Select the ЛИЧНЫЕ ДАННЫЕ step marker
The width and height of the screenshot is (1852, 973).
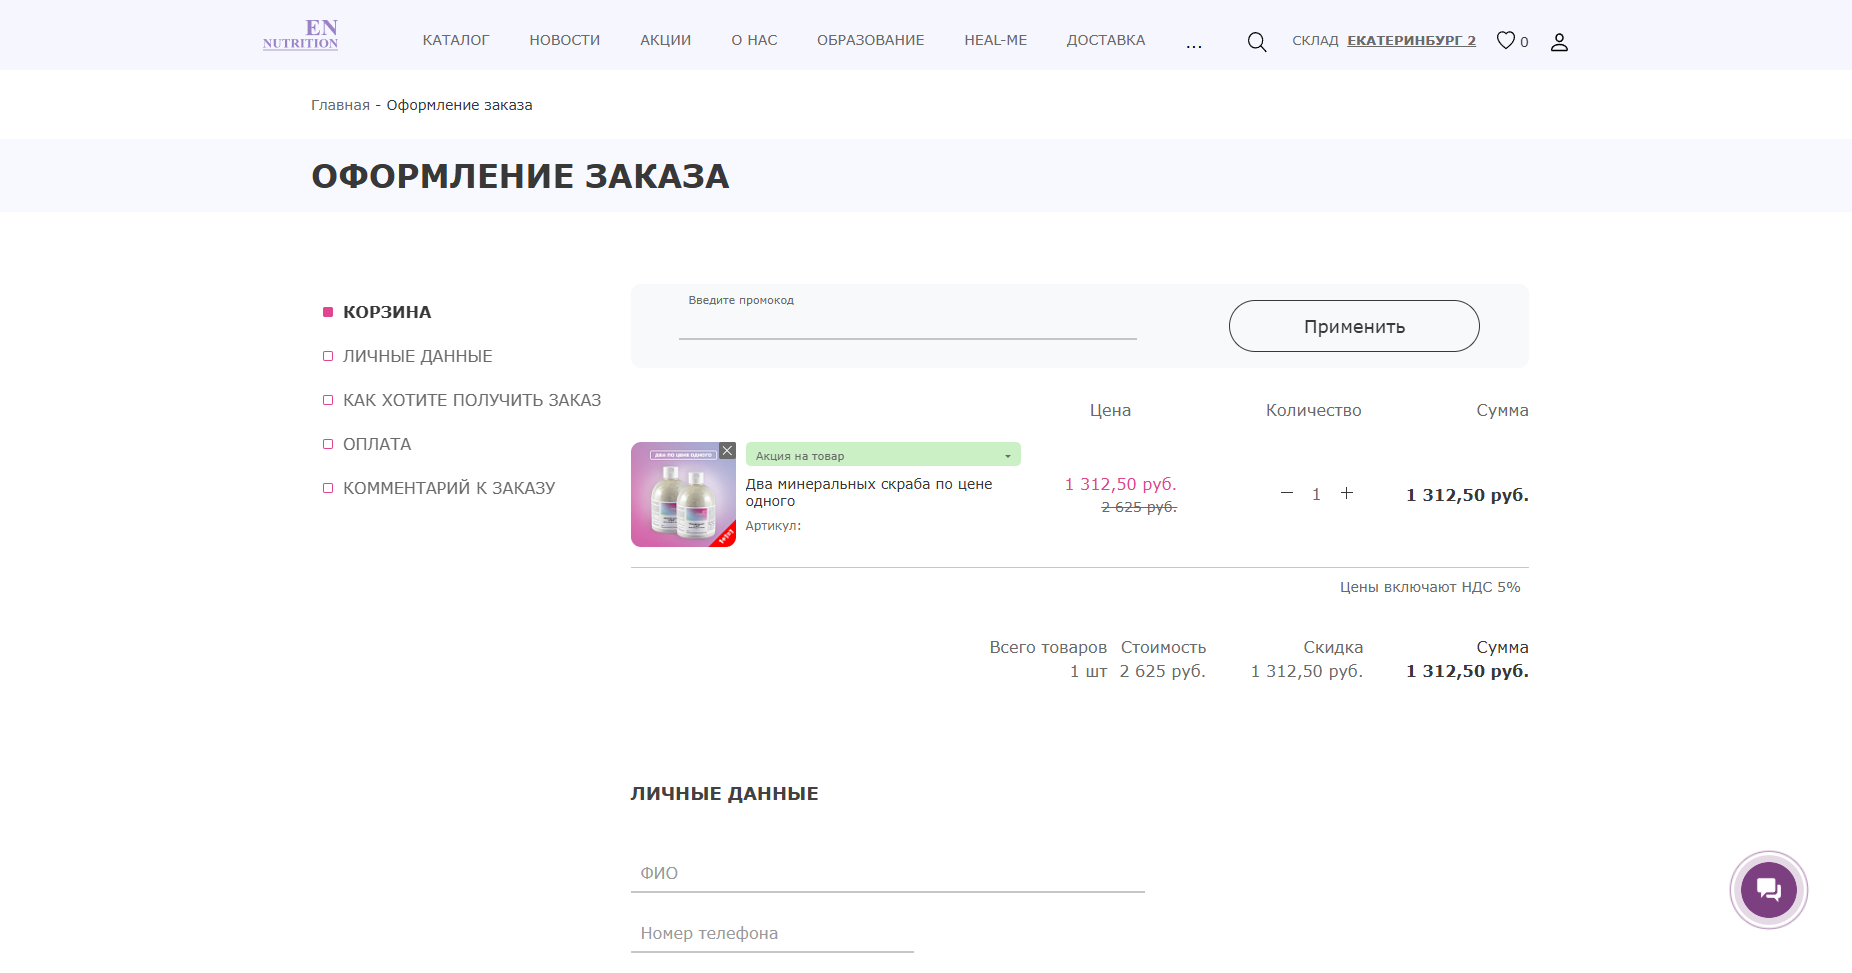pyautogui.click(x=328, y=356)
